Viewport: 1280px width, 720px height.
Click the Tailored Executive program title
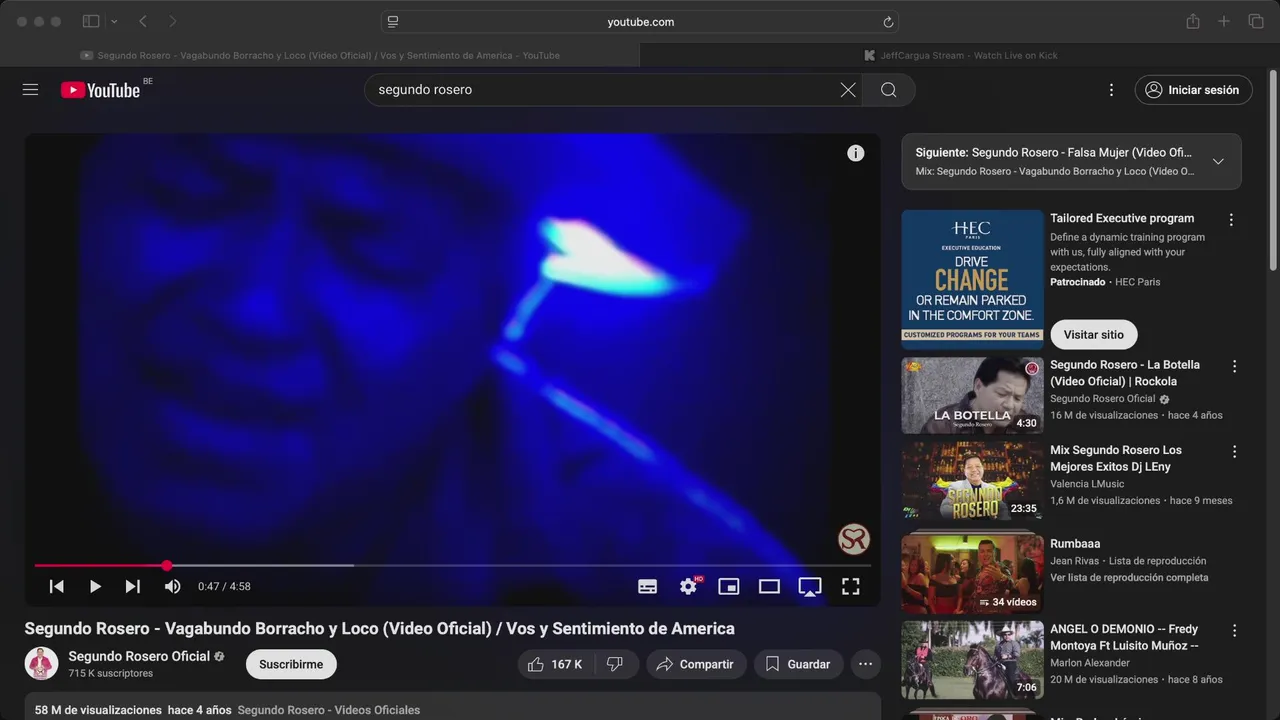coord(1122,218)
